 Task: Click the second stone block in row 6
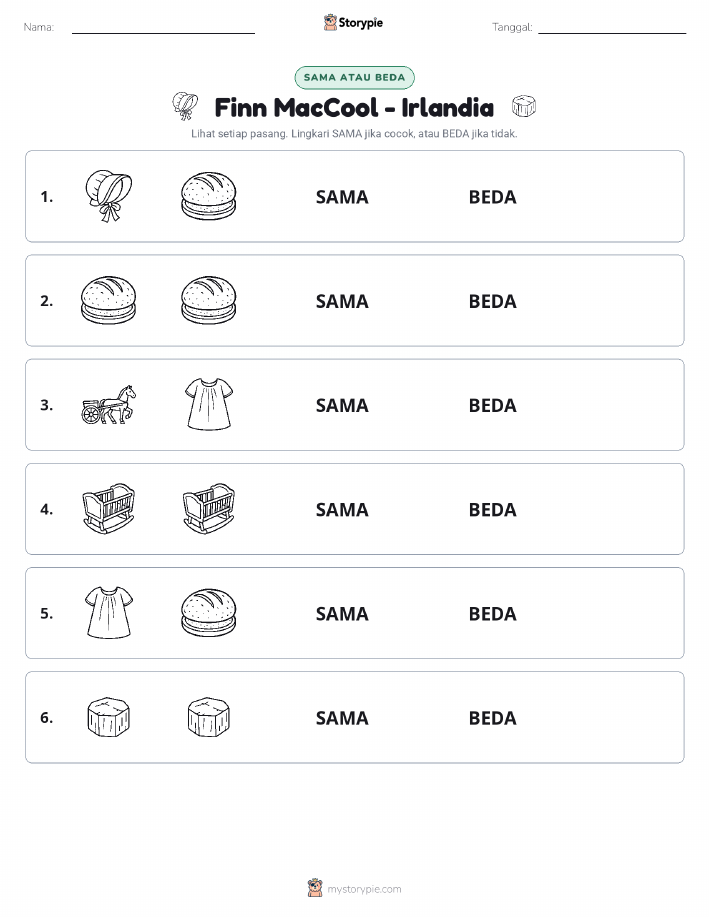[x=209, y=717]
